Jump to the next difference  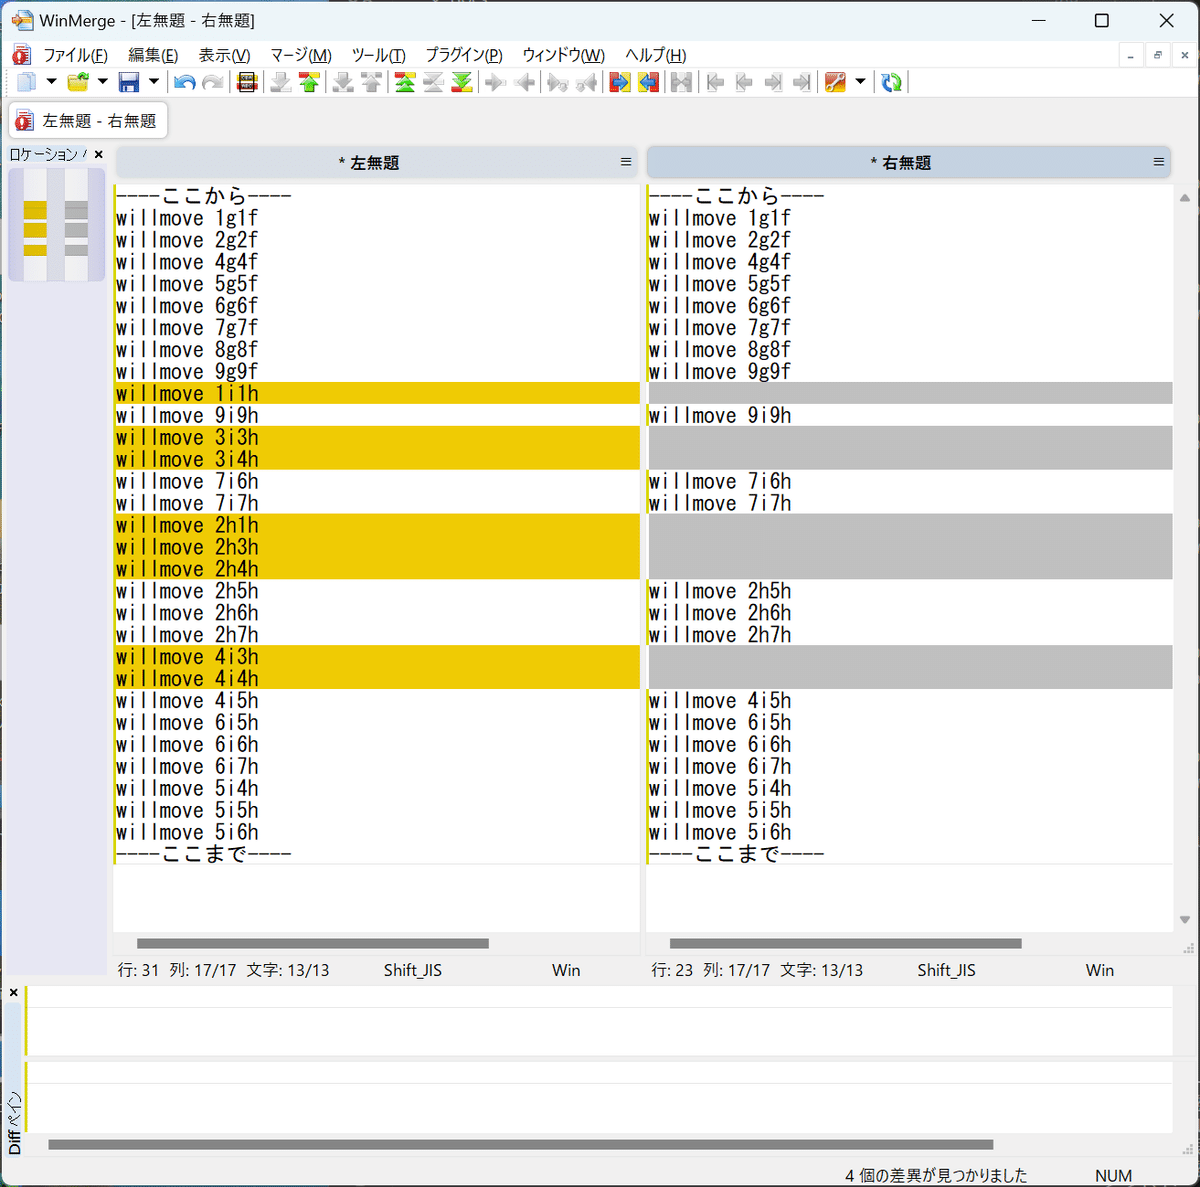coord(281,82)
